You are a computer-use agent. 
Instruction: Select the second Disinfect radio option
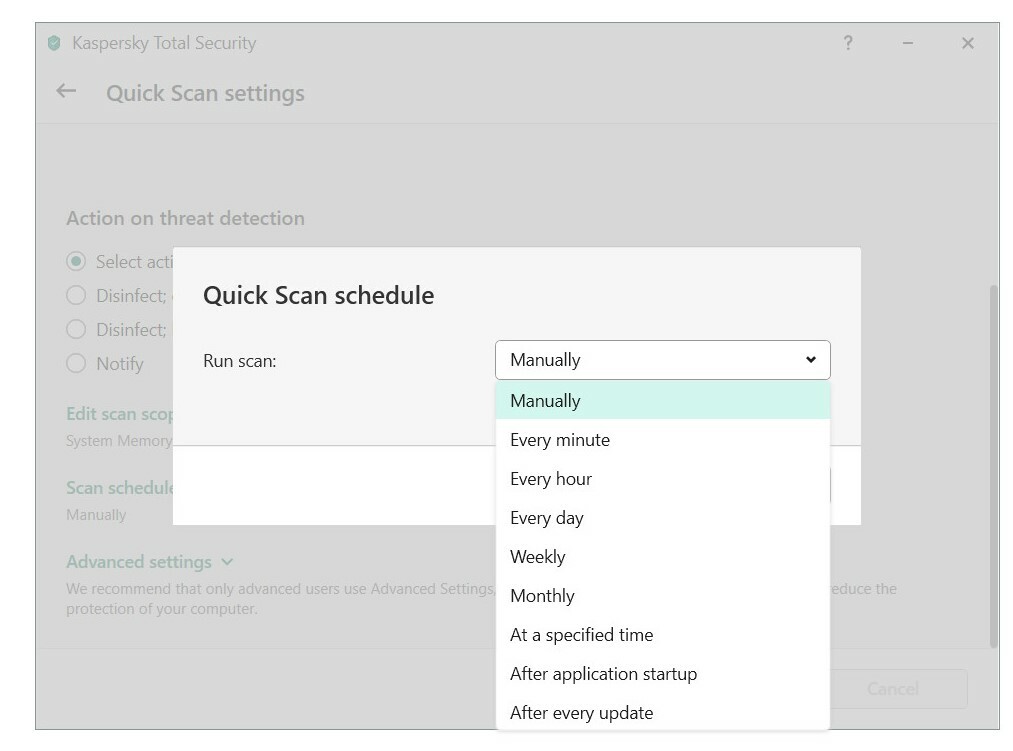pos(76,330)
